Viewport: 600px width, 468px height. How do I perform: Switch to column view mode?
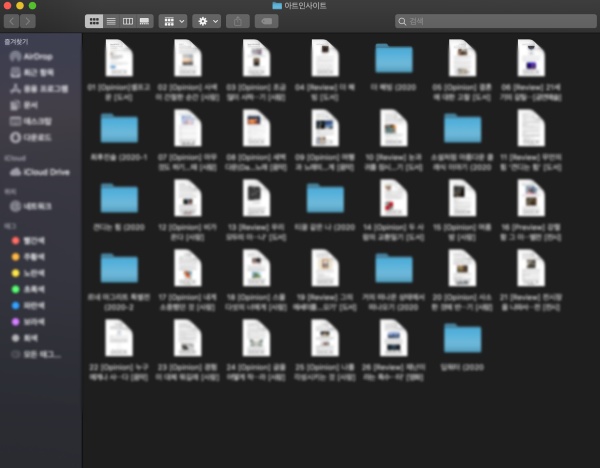128,21
